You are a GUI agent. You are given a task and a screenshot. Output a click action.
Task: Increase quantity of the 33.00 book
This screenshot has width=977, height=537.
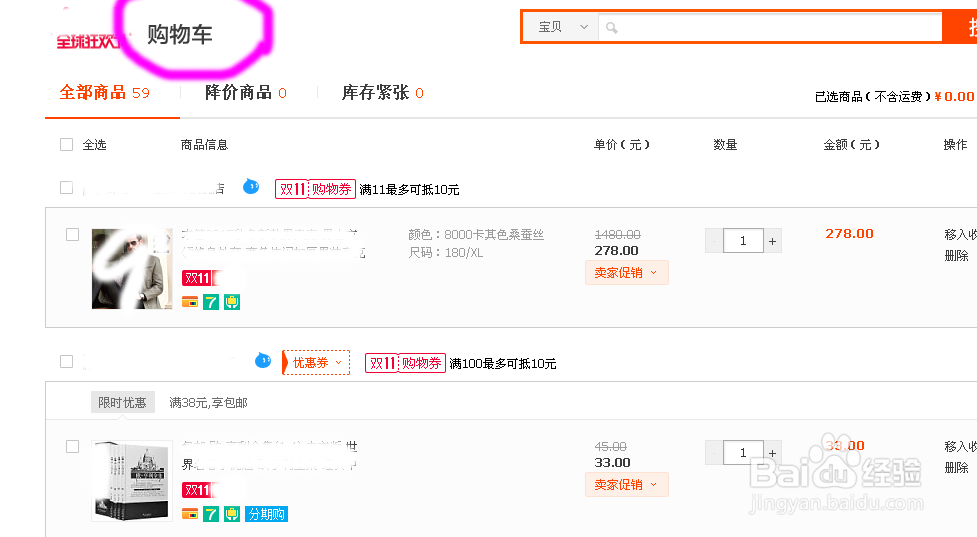[x=773, y=453]
